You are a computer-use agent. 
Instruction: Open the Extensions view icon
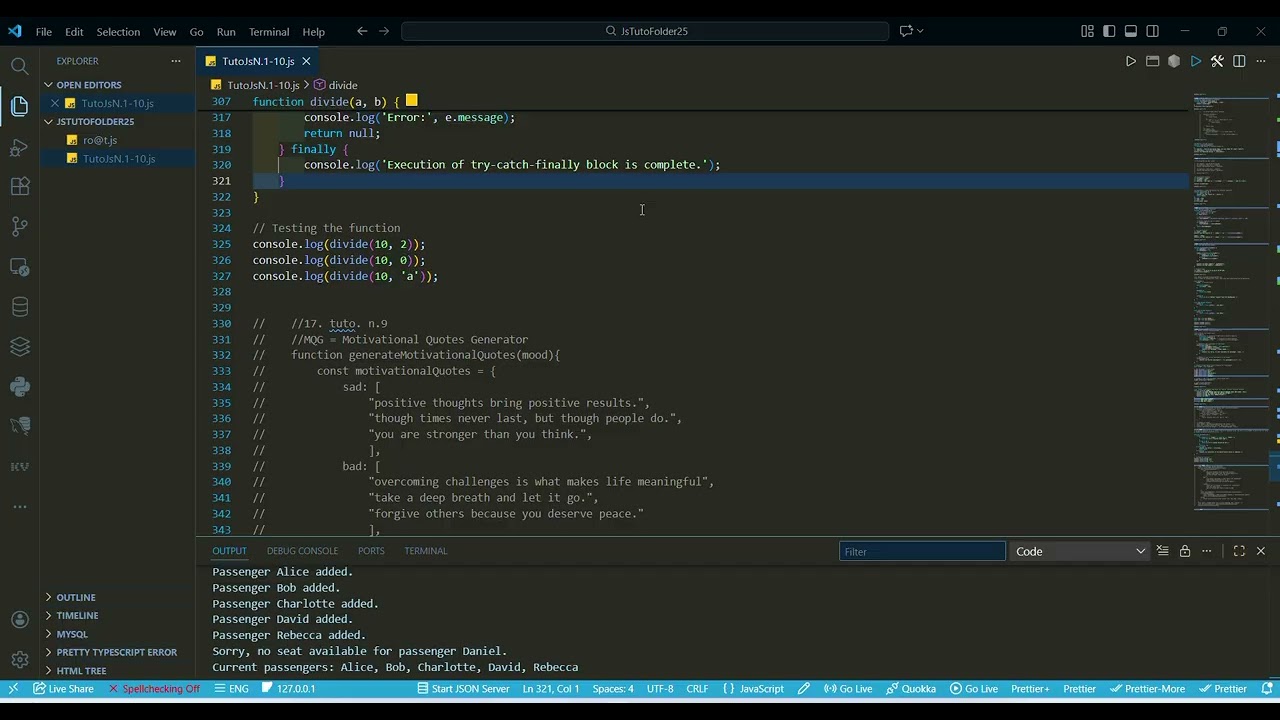coord(19,187)
